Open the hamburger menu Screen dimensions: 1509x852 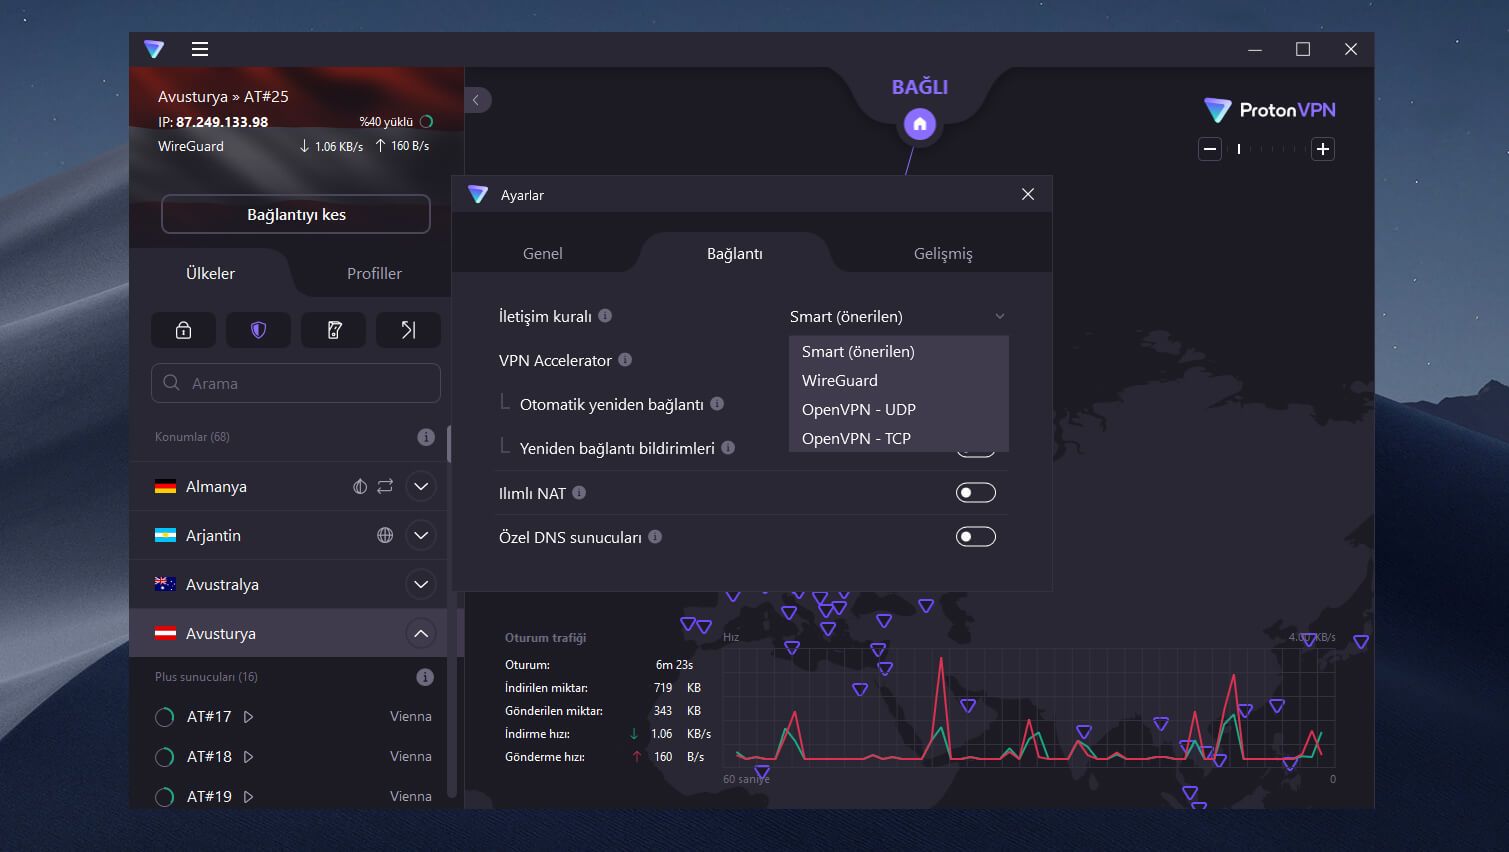coord(200,49)
